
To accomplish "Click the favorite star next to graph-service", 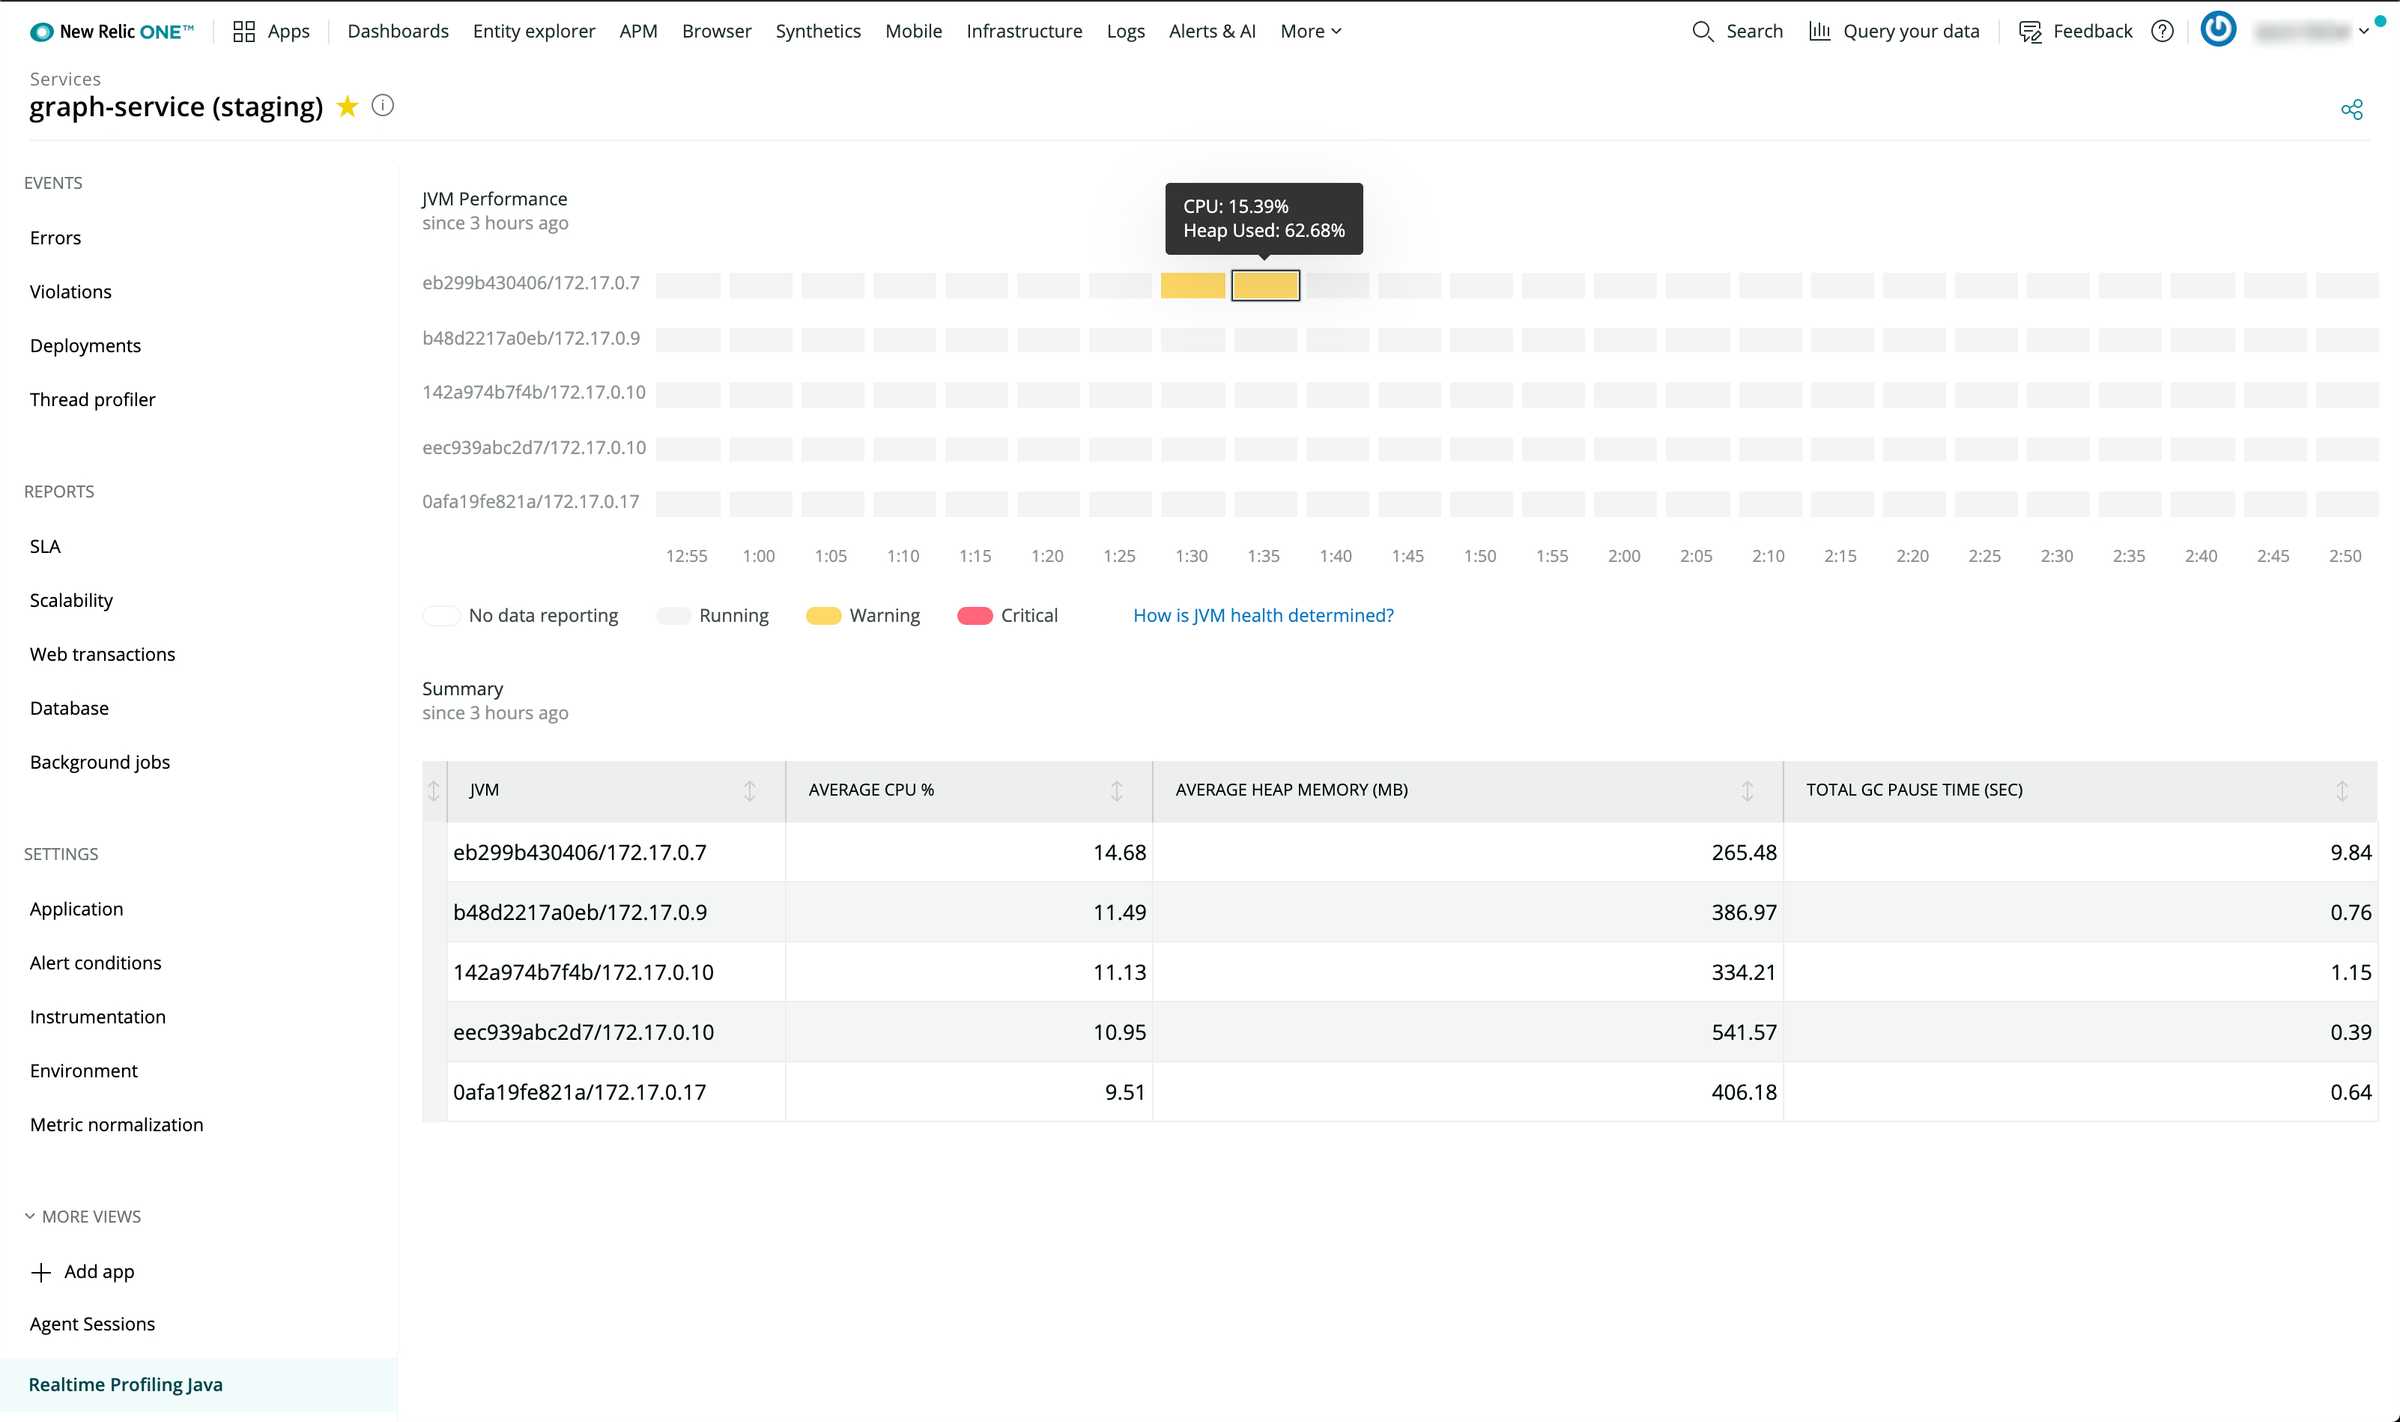I will (x=347, y=106).
